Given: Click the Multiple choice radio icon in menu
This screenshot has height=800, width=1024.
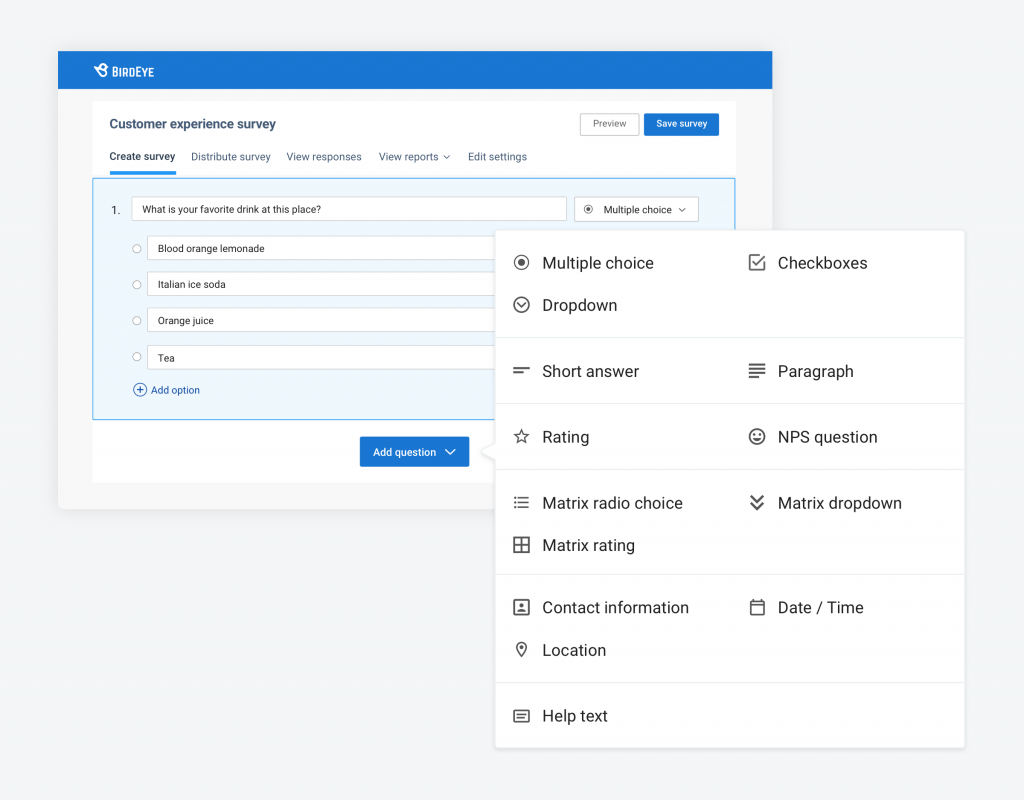Looking at the screenshot, I should click(x=521, y=263).
